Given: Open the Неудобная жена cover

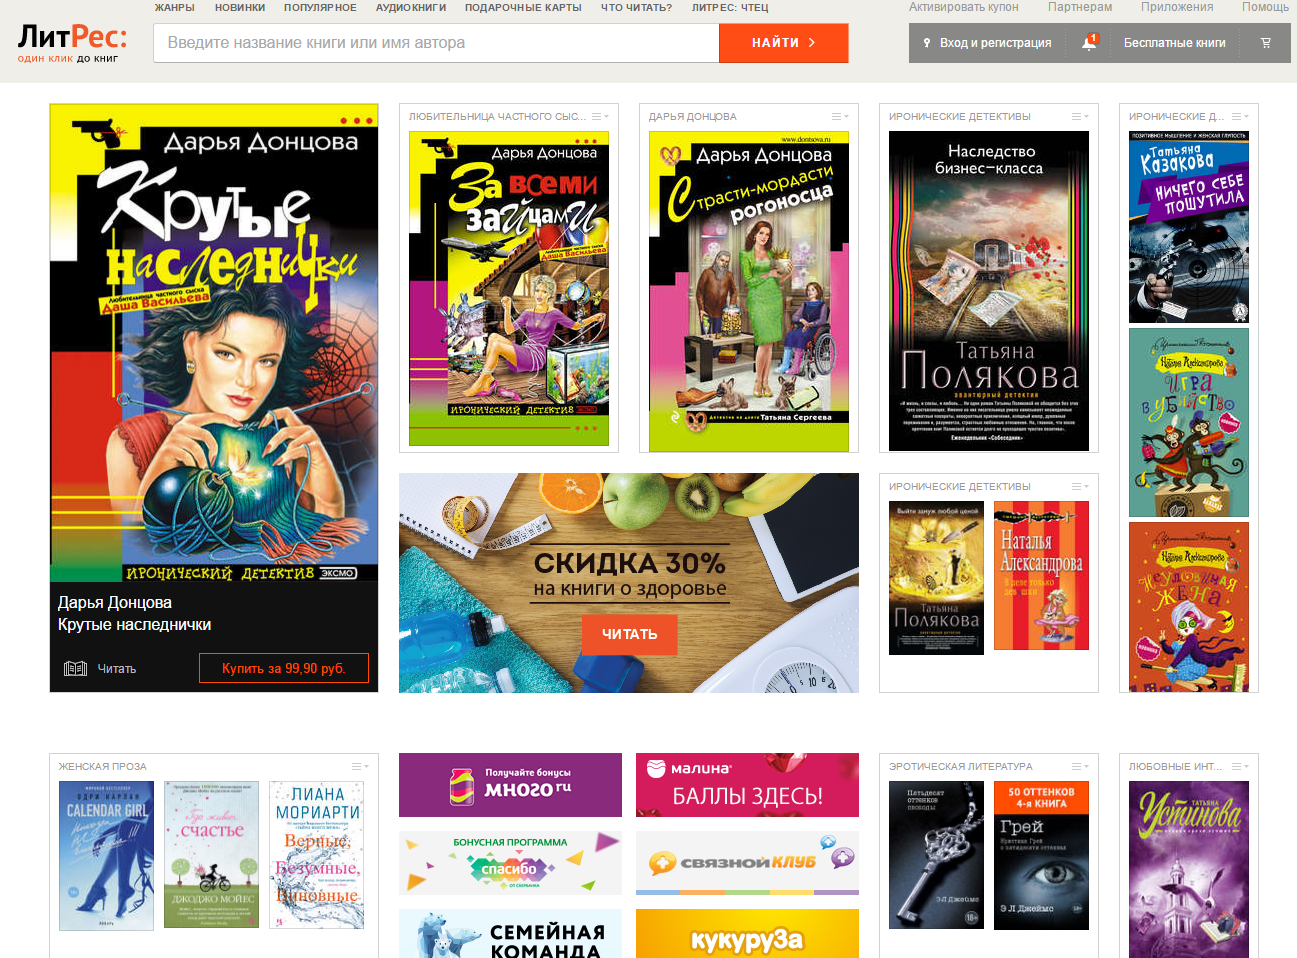Looking at the screenshot, I should coord(1189,607).
